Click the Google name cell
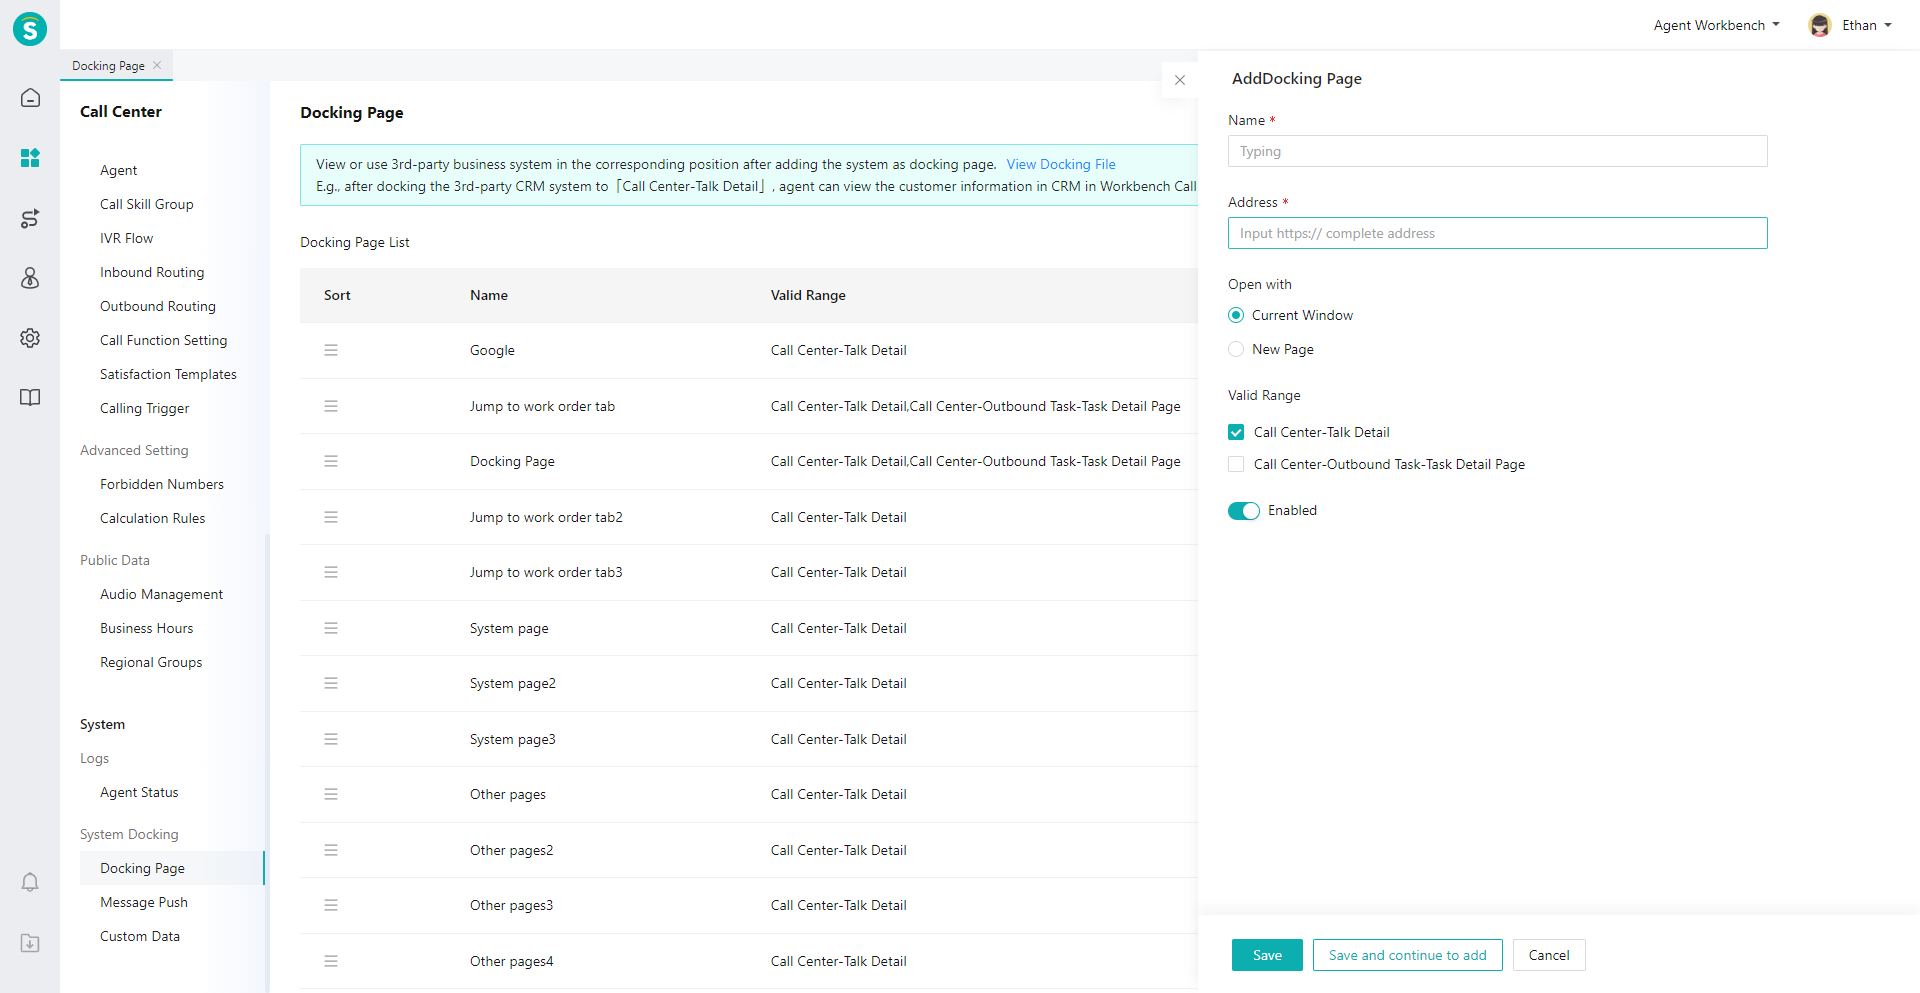Image resolution: width=1920 pixels, height=993 pixels. pos(492,350)
